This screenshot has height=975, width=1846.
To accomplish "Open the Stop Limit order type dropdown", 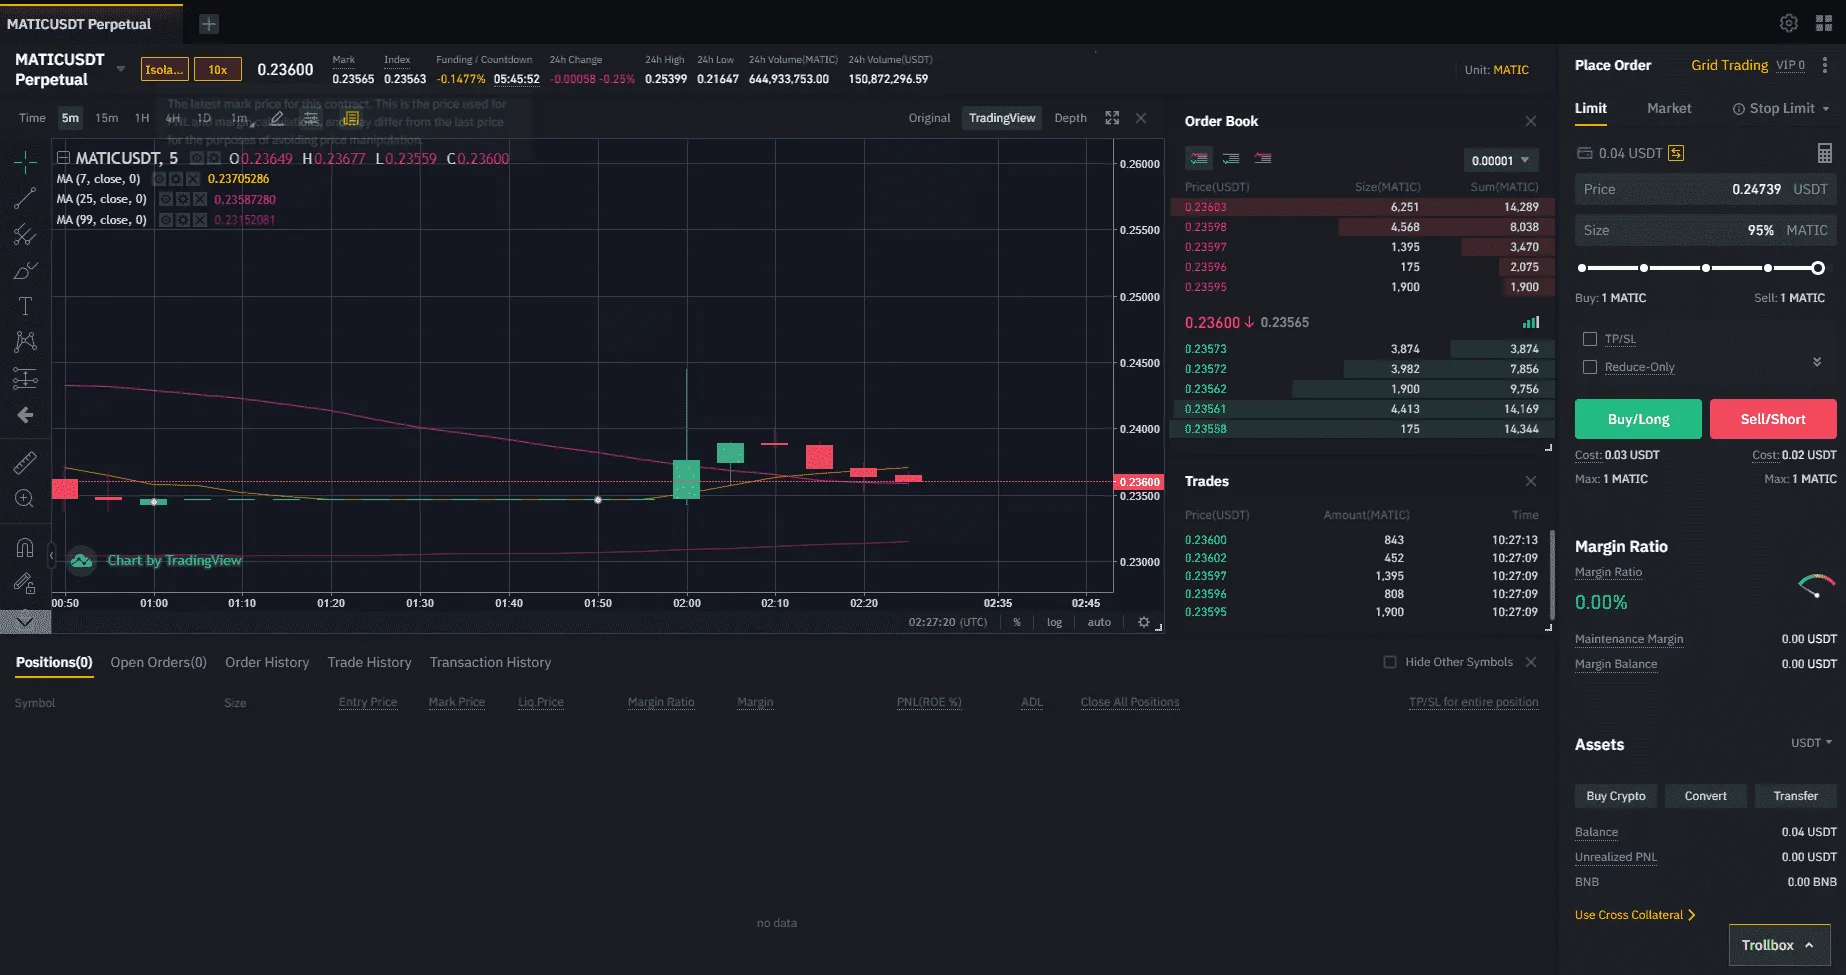I will 1781,108.
